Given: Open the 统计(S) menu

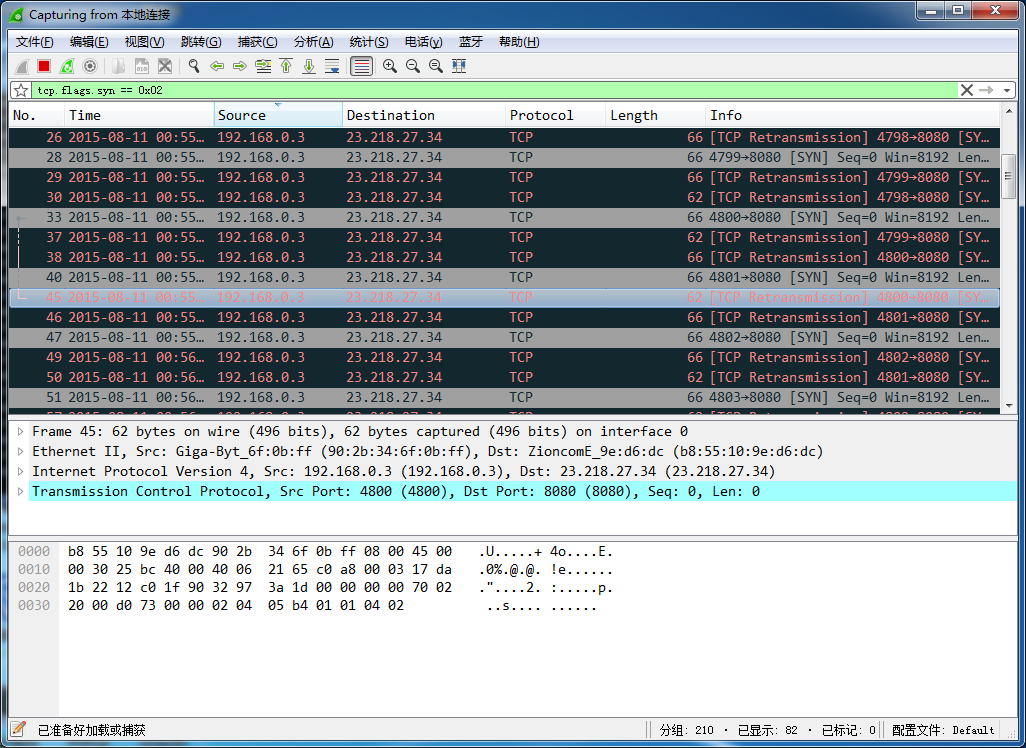Looking at the screenshot, I should (369, 42).
